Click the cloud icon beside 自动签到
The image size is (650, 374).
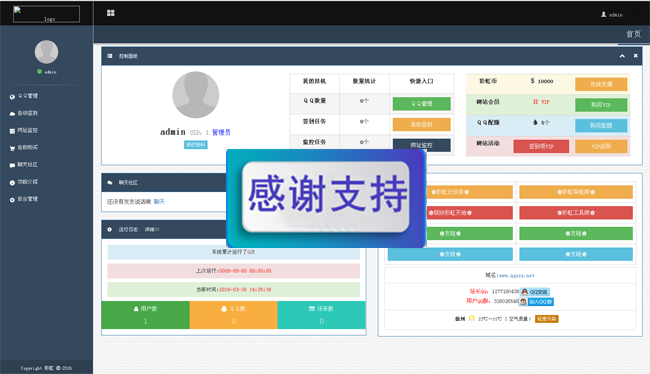click(12, 114)
